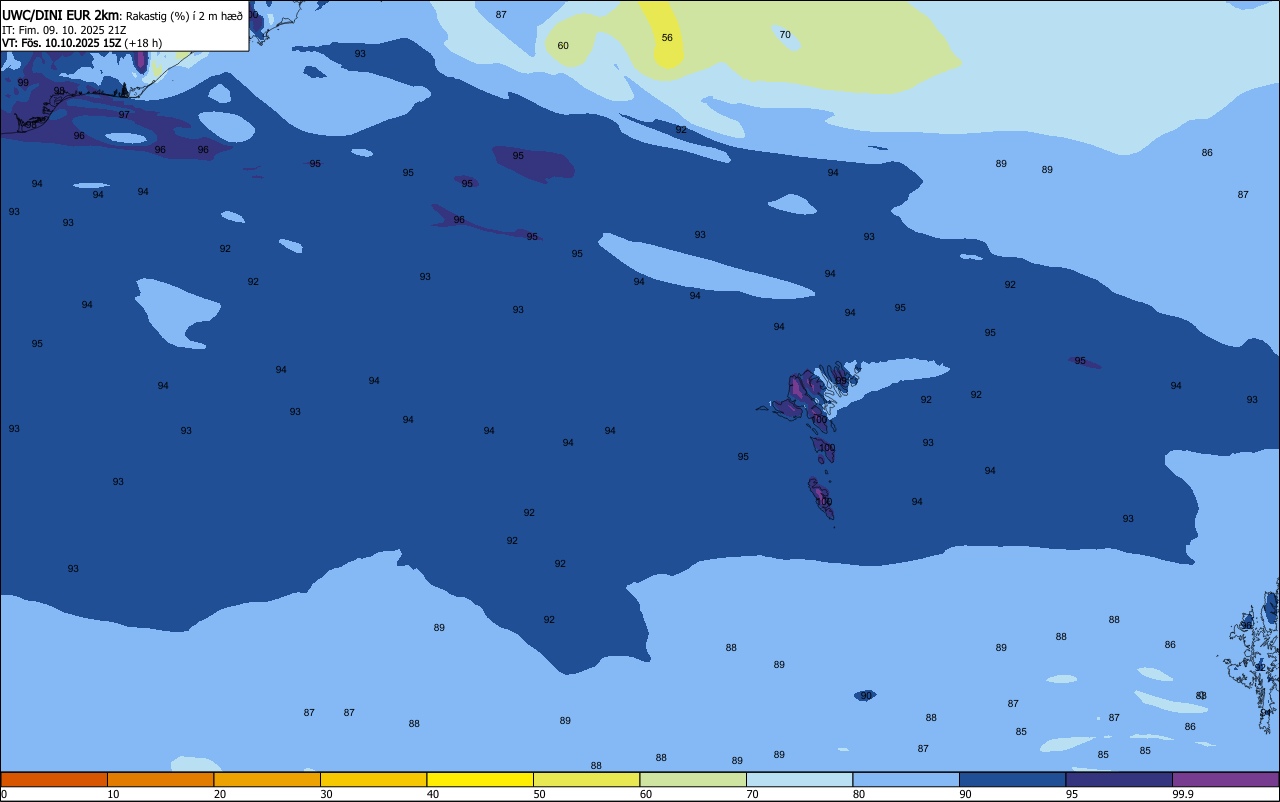Click the 'VT: Fös. 10.10.2025 15Z' line
The height and width of the screenshot is (802, 1280).
pyautogui.click(x=62, y=43)
